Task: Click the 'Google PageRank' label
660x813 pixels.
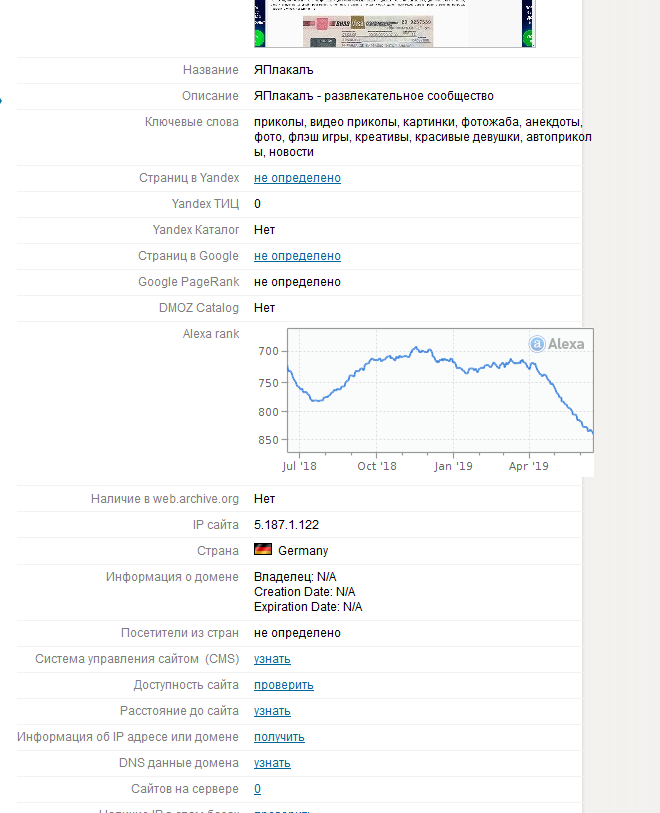Action: tap(189, 282)
